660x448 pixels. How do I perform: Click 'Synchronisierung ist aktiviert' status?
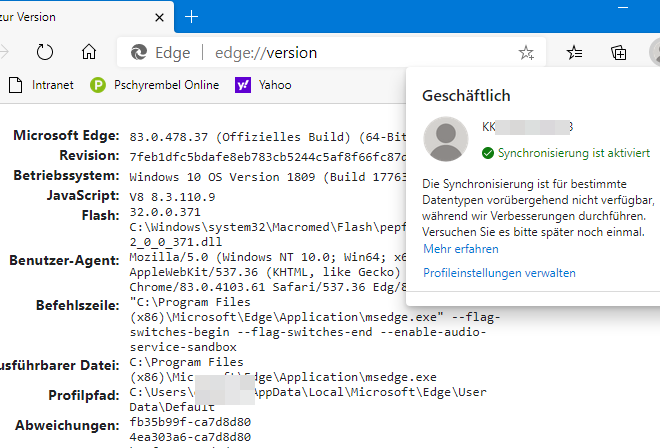pyautogui.click(x=566, y=153)
